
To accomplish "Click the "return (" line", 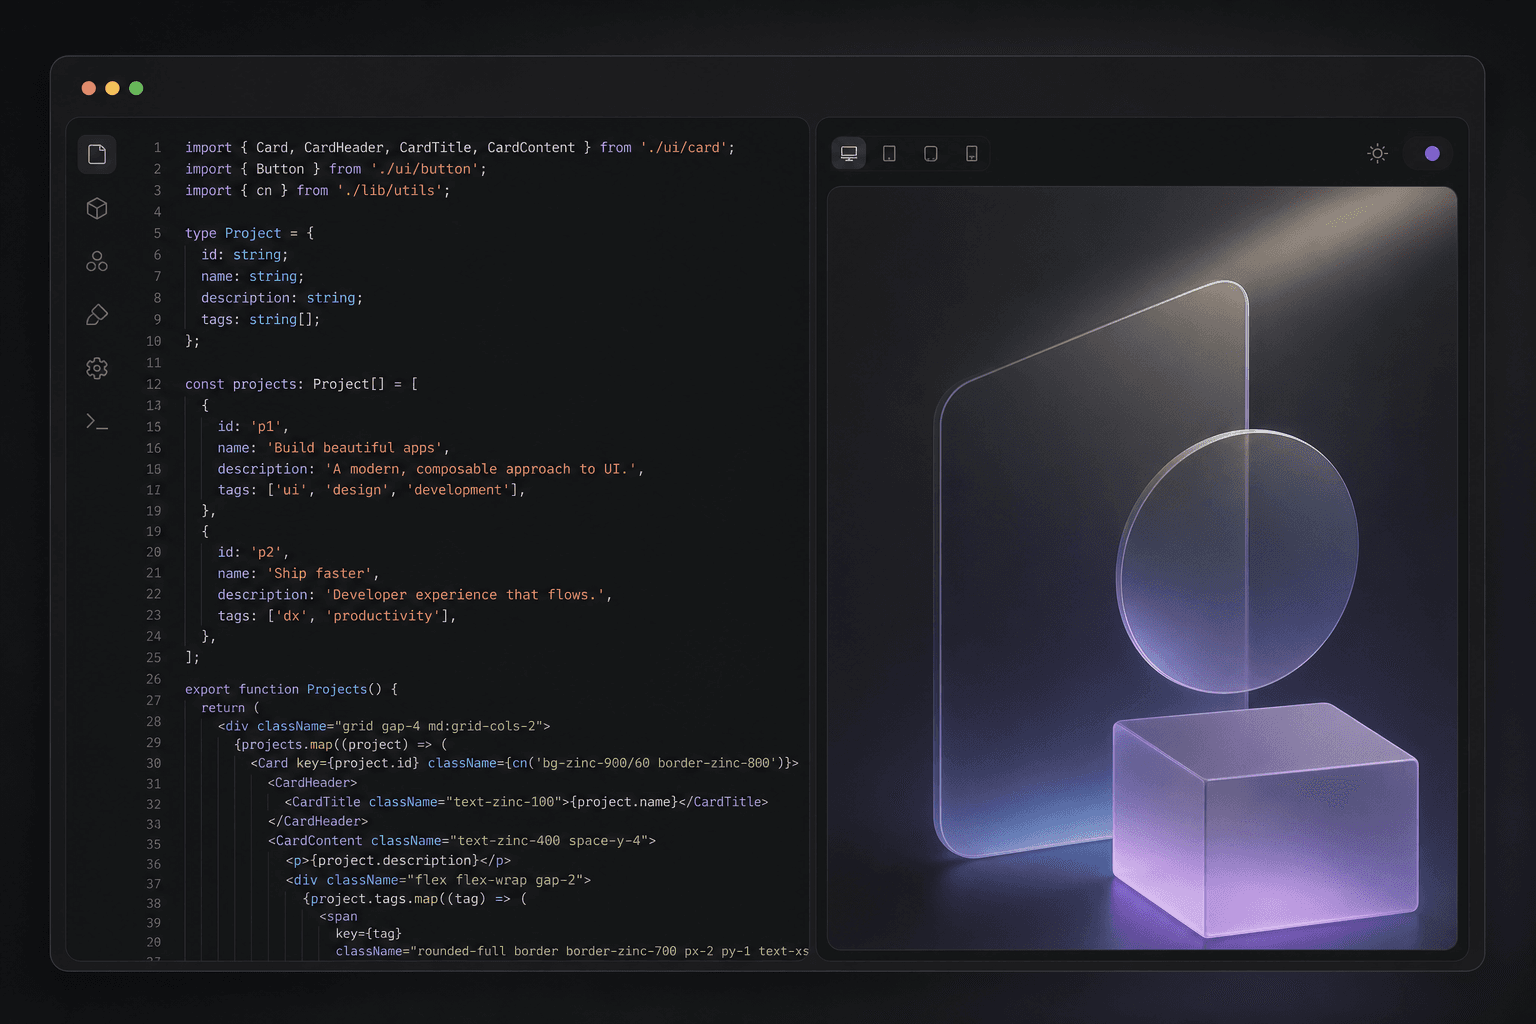I will 230,708.
